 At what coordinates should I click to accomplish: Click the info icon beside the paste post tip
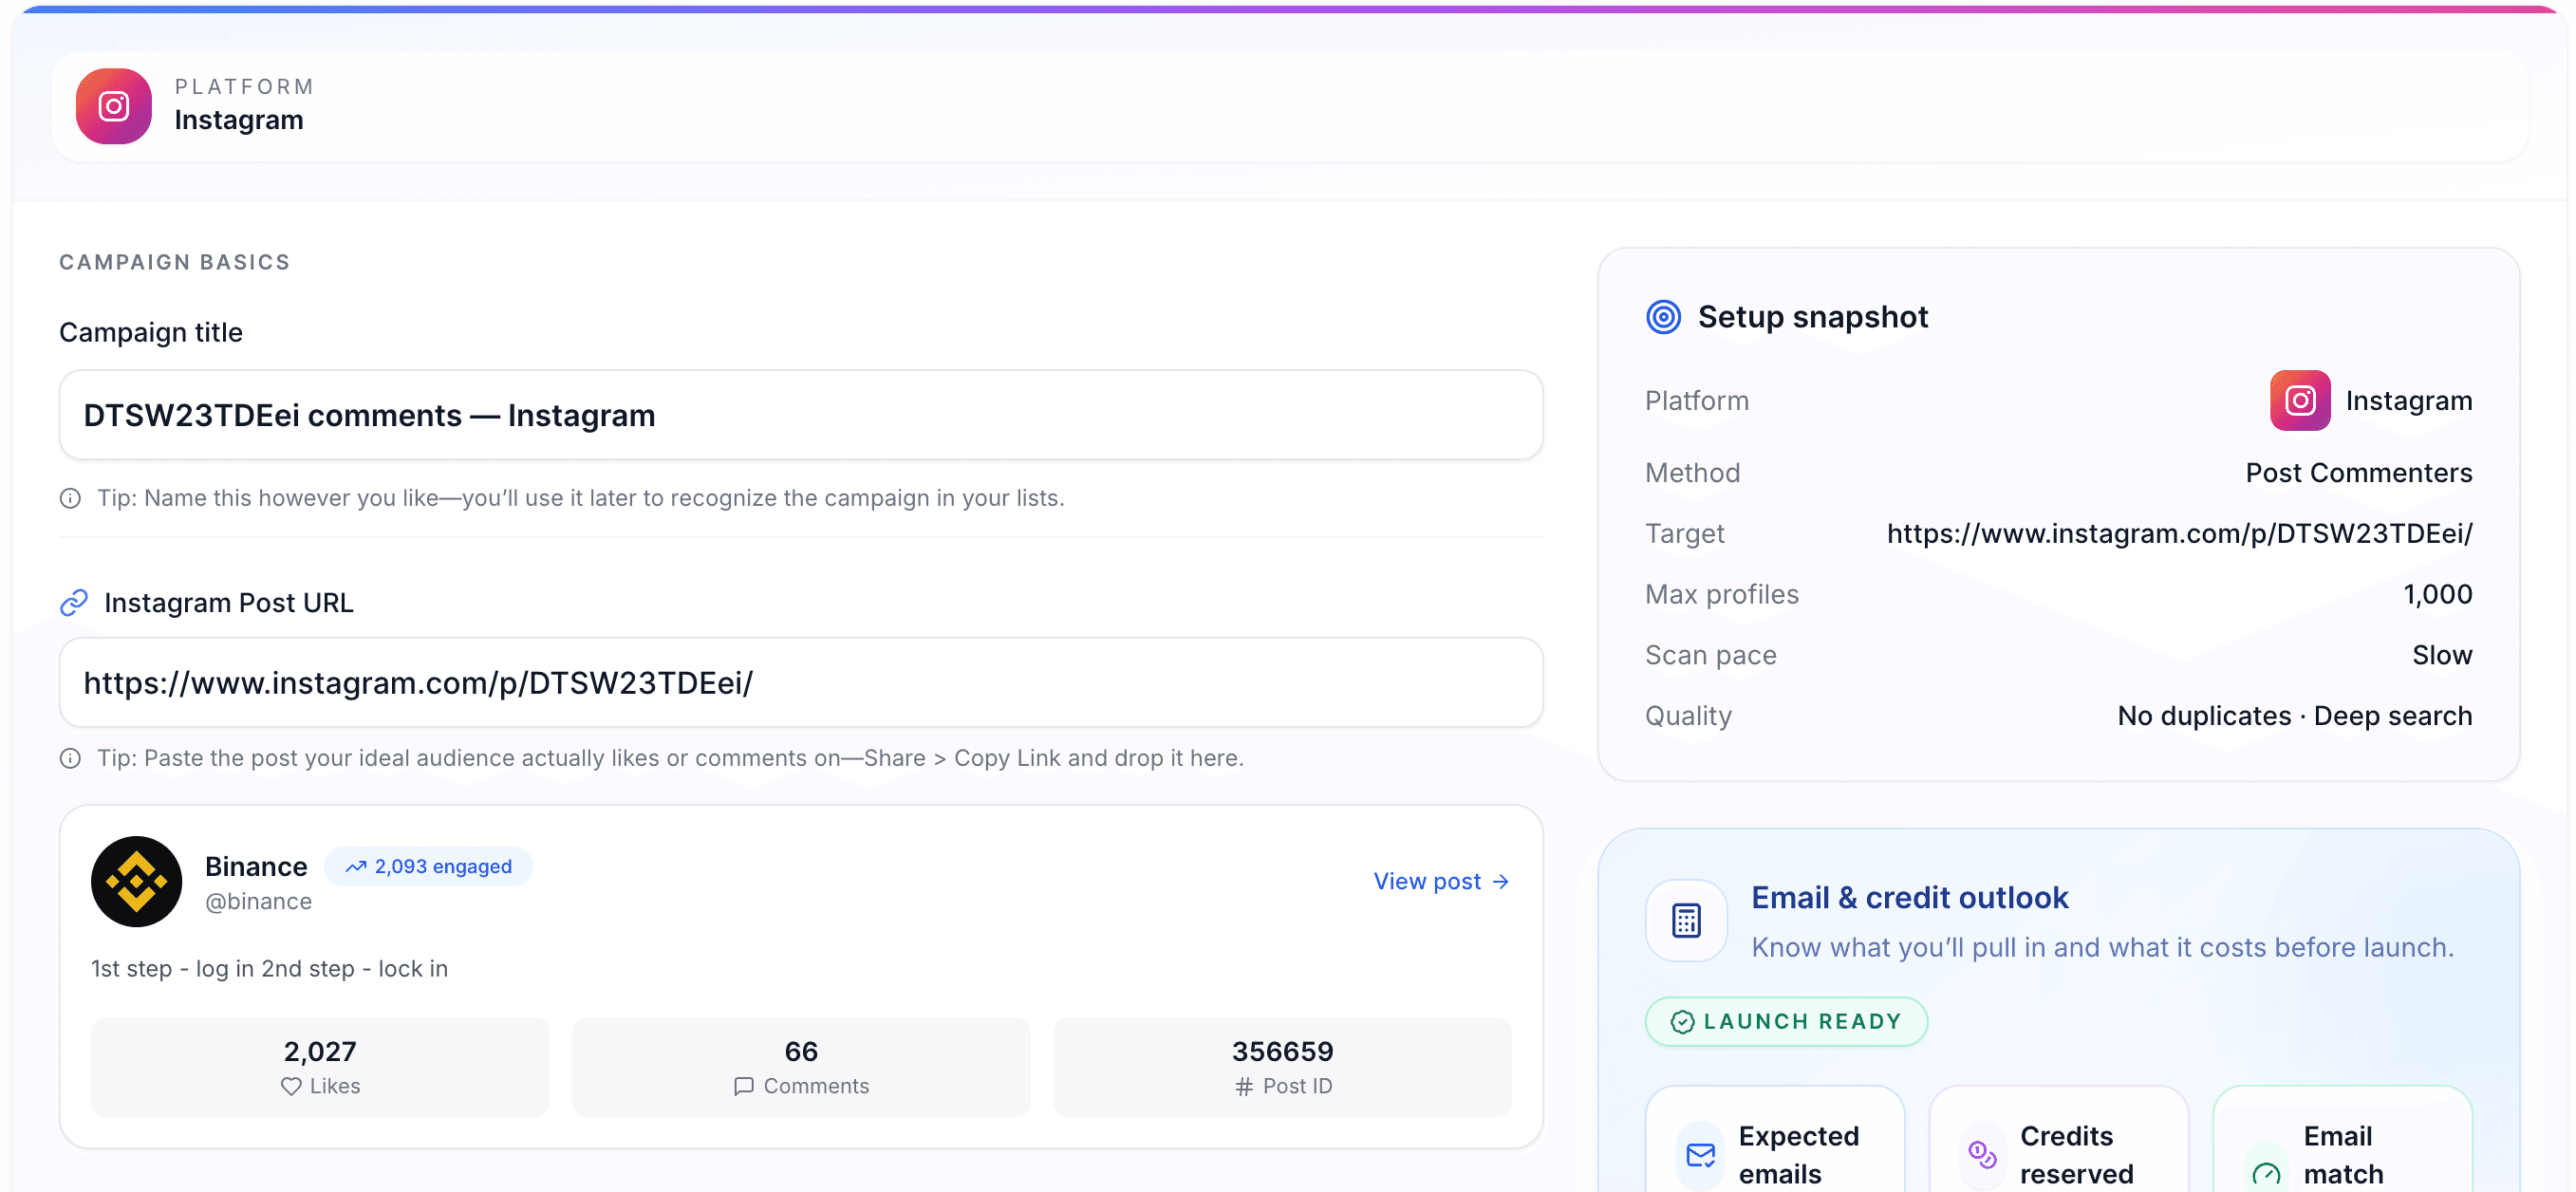point(70,758)
